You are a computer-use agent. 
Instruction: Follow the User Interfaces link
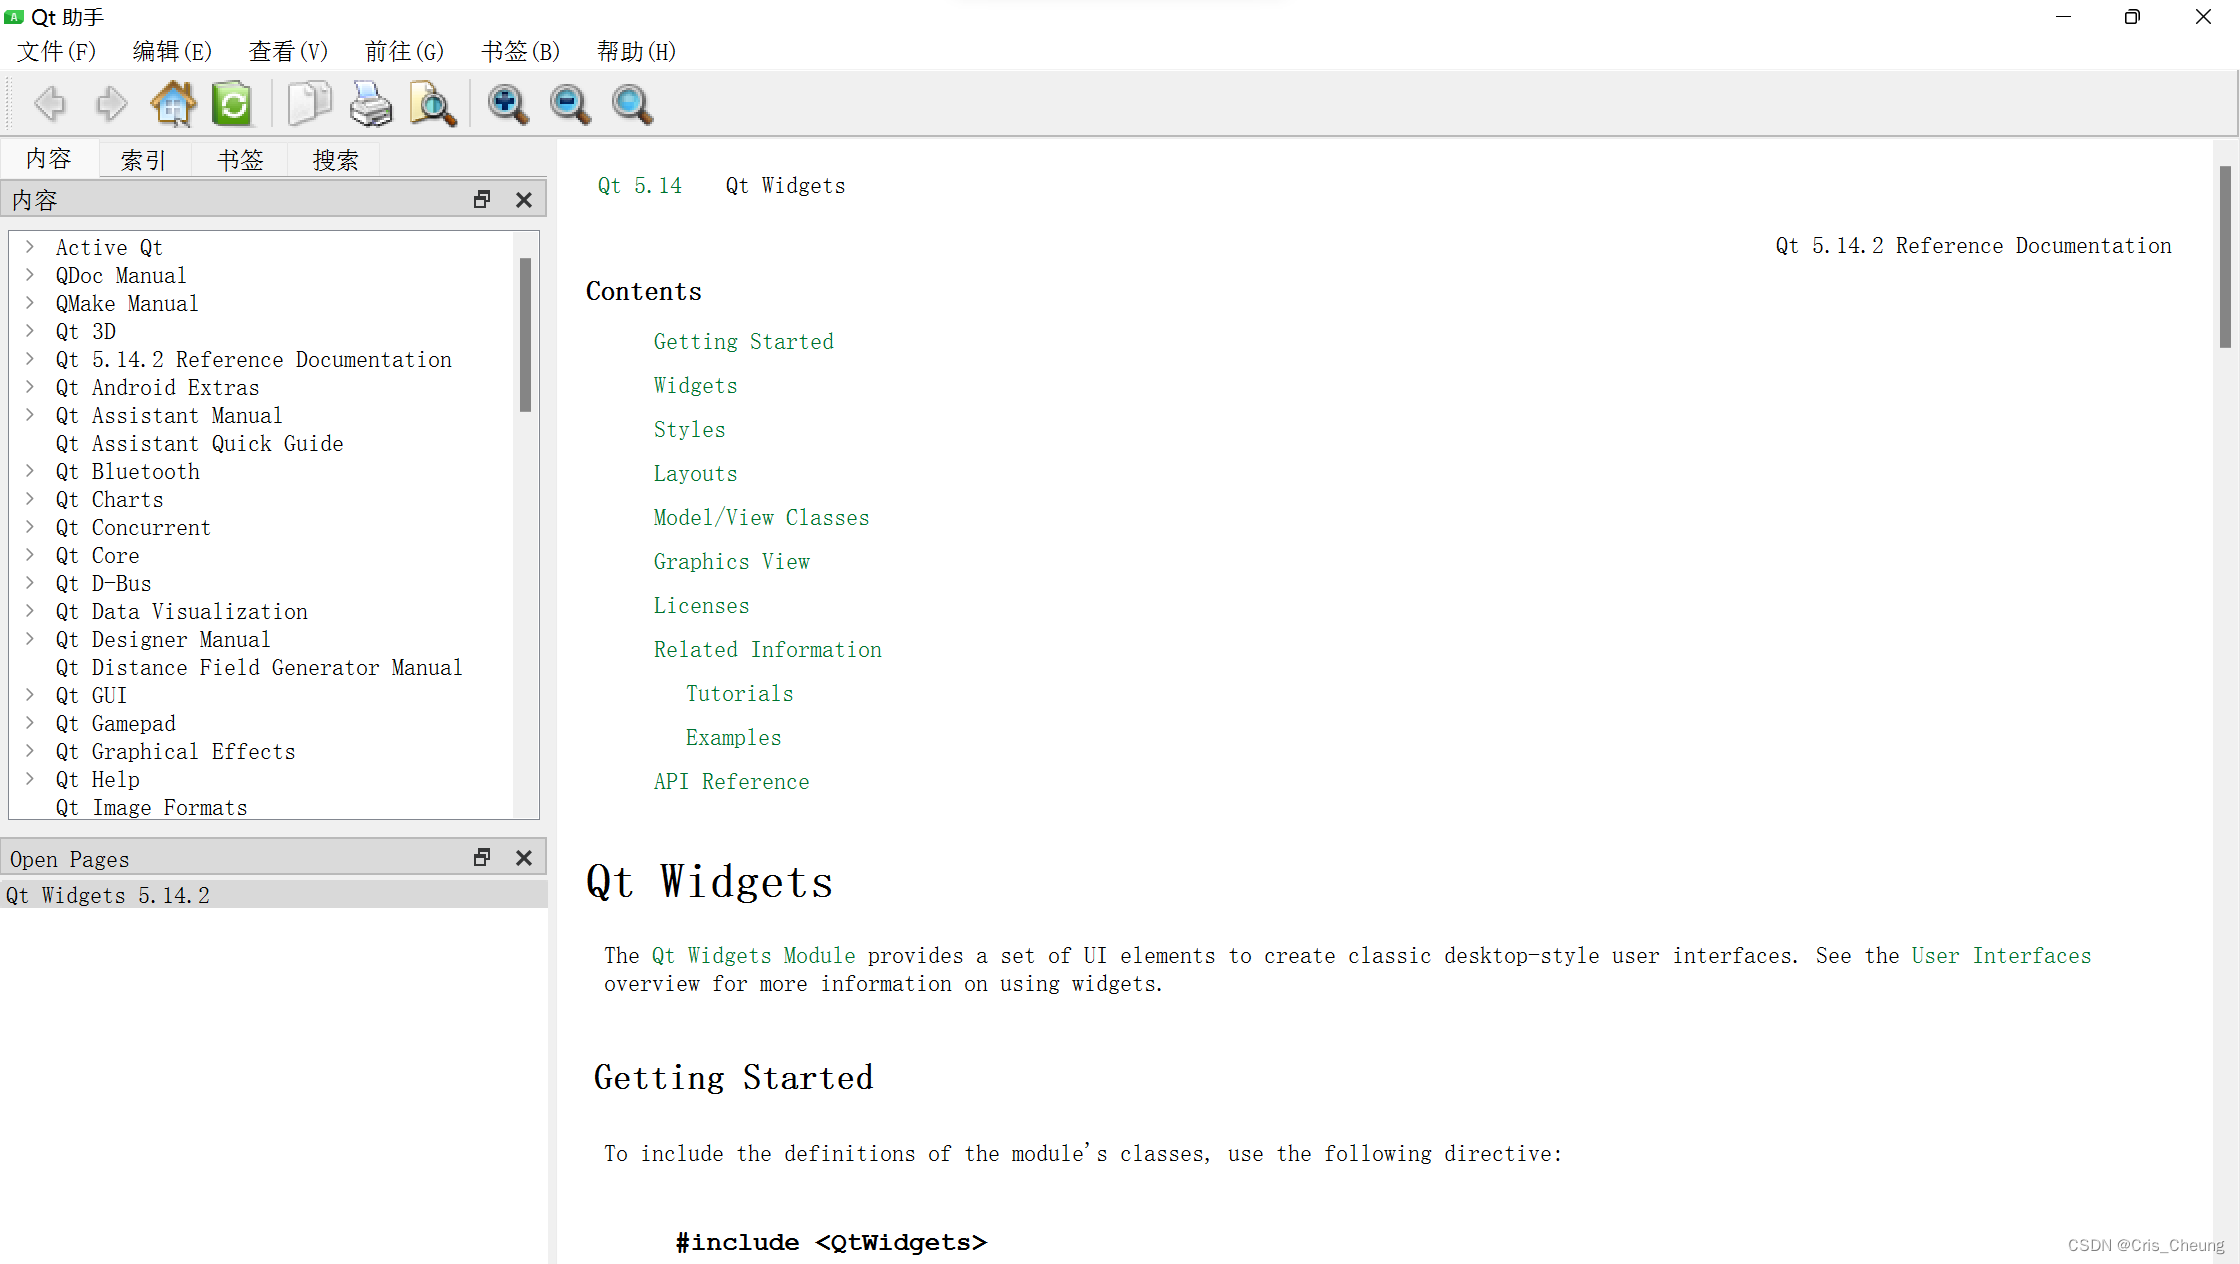point(2001,956)
